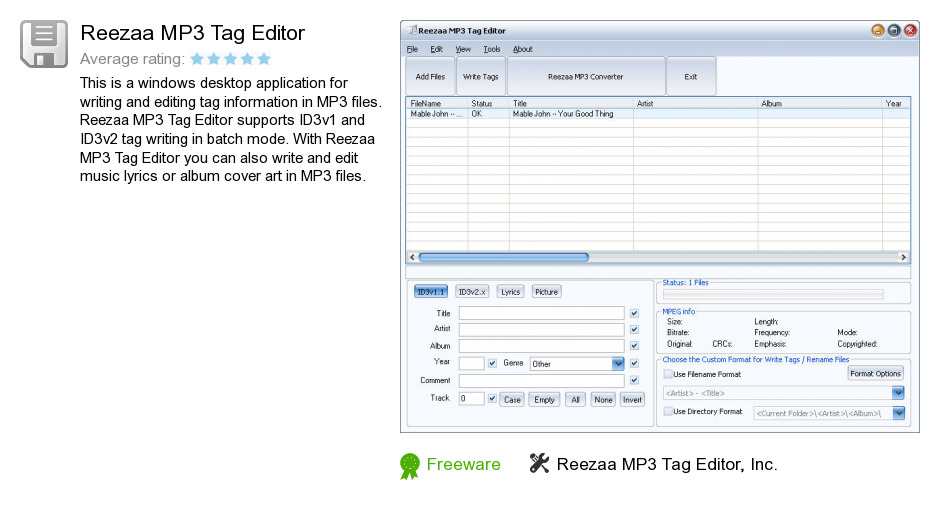Image resolution: width=940 pixels, height=510 pixels.
Task: Open Reezaa MP3 Converter from toolbar
Action: coord(586,76)
